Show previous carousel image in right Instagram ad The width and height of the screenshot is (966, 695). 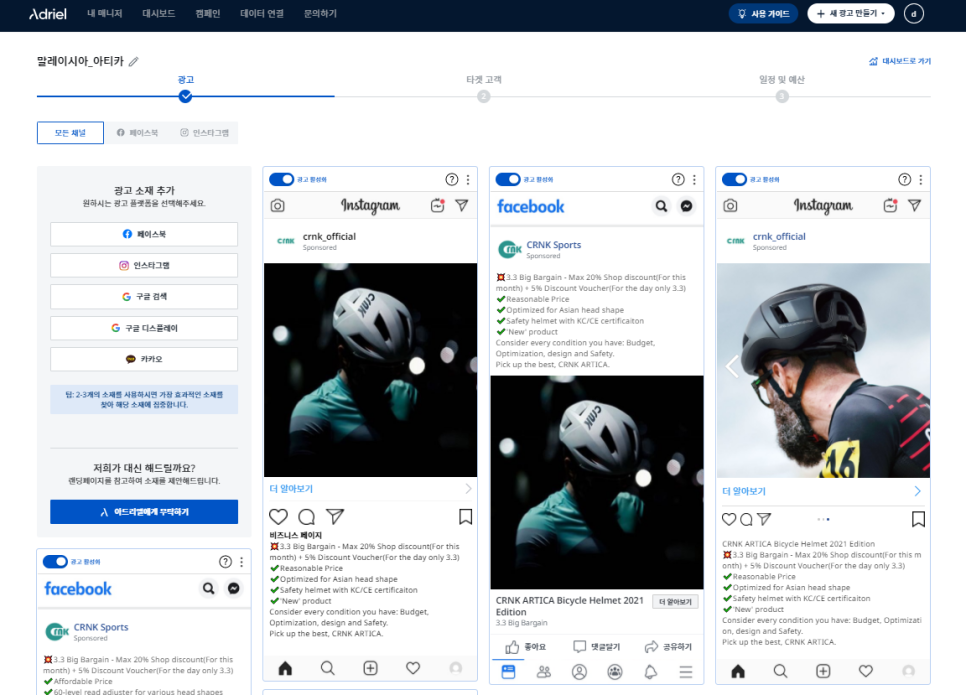[732, 367]
